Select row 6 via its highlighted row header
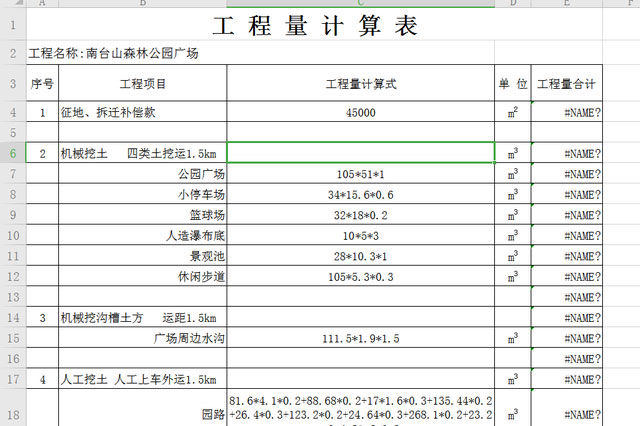 click(x=13, y=153)
